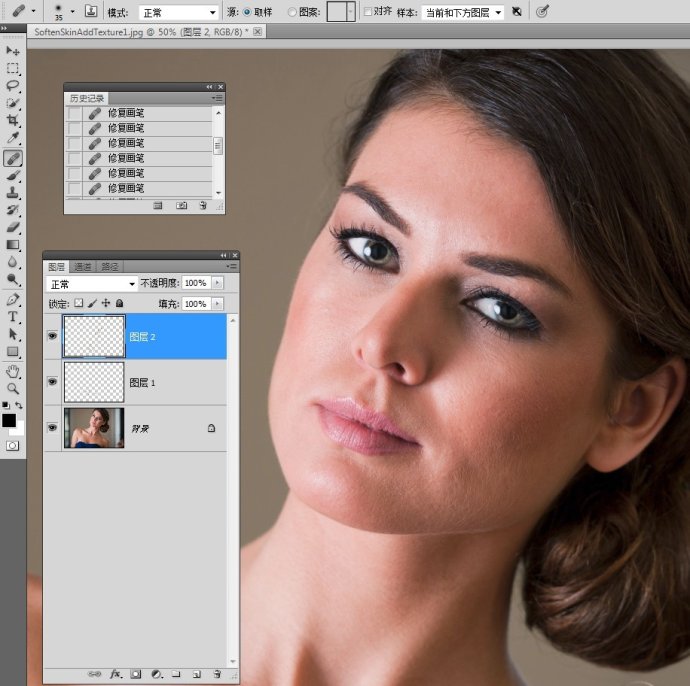This screenshot has width=690, height=686.
Task: Open the 模式 blend mode dropdown
Action: click(178, 12)
